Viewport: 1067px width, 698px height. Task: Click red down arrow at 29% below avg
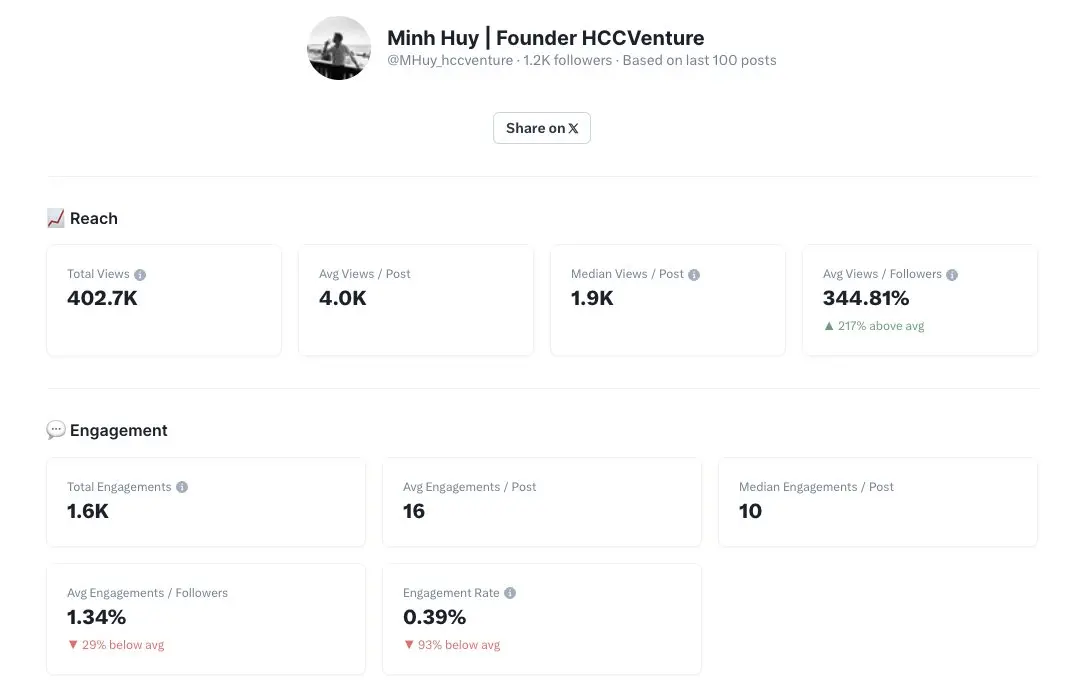[73, 644]
